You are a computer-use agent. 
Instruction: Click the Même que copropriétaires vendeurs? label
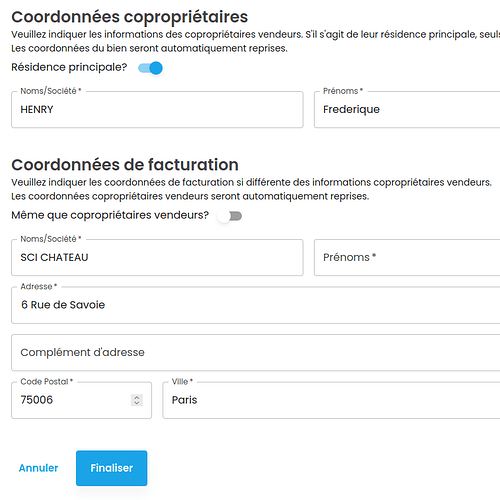110,215
